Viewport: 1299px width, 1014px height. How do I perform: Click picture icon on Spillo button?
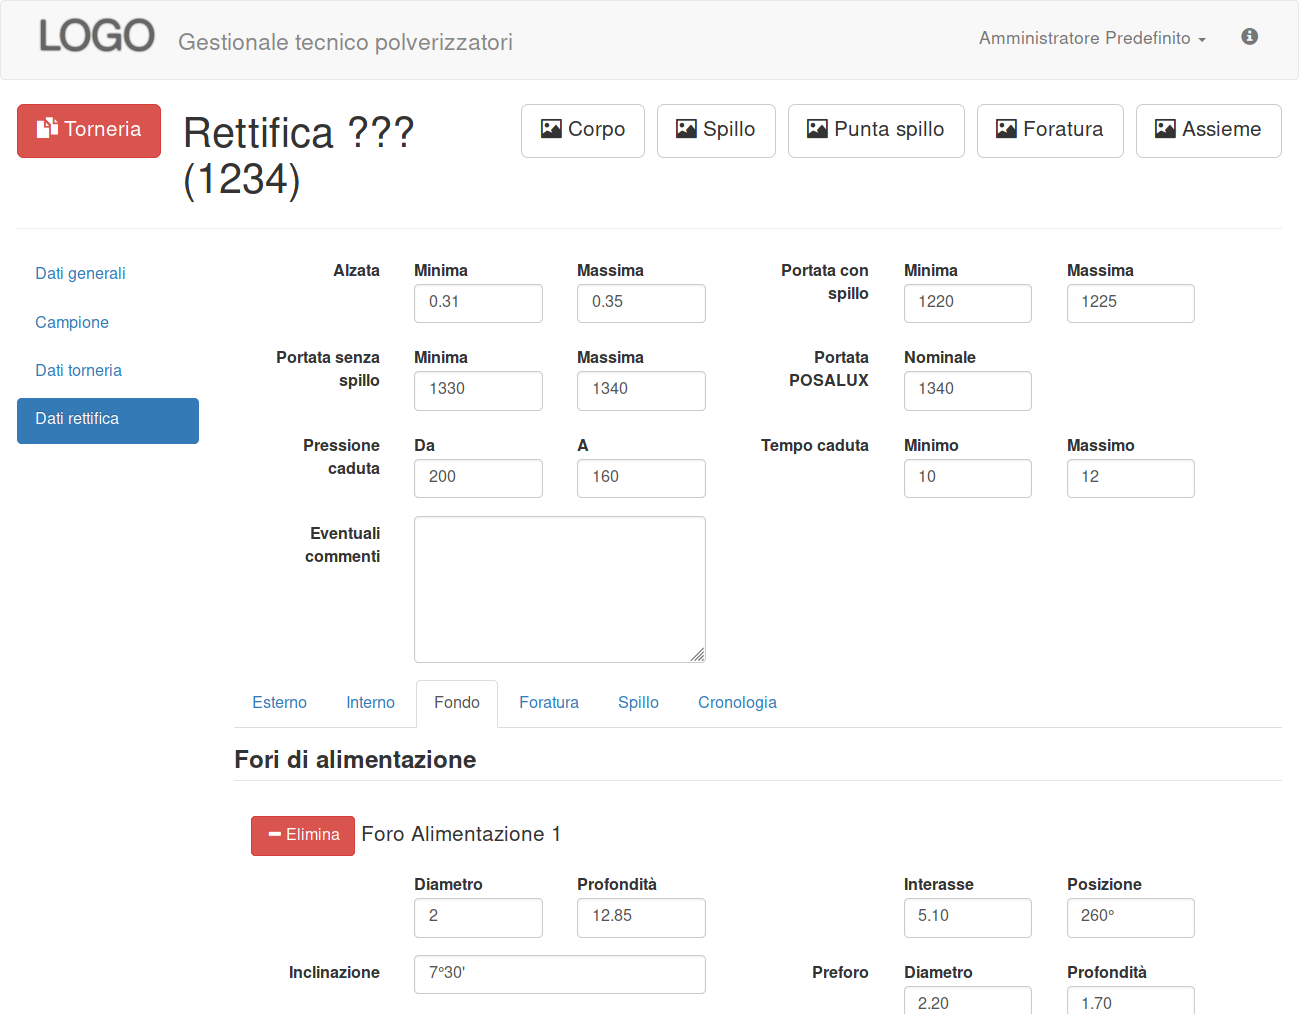tap(686, 129)
